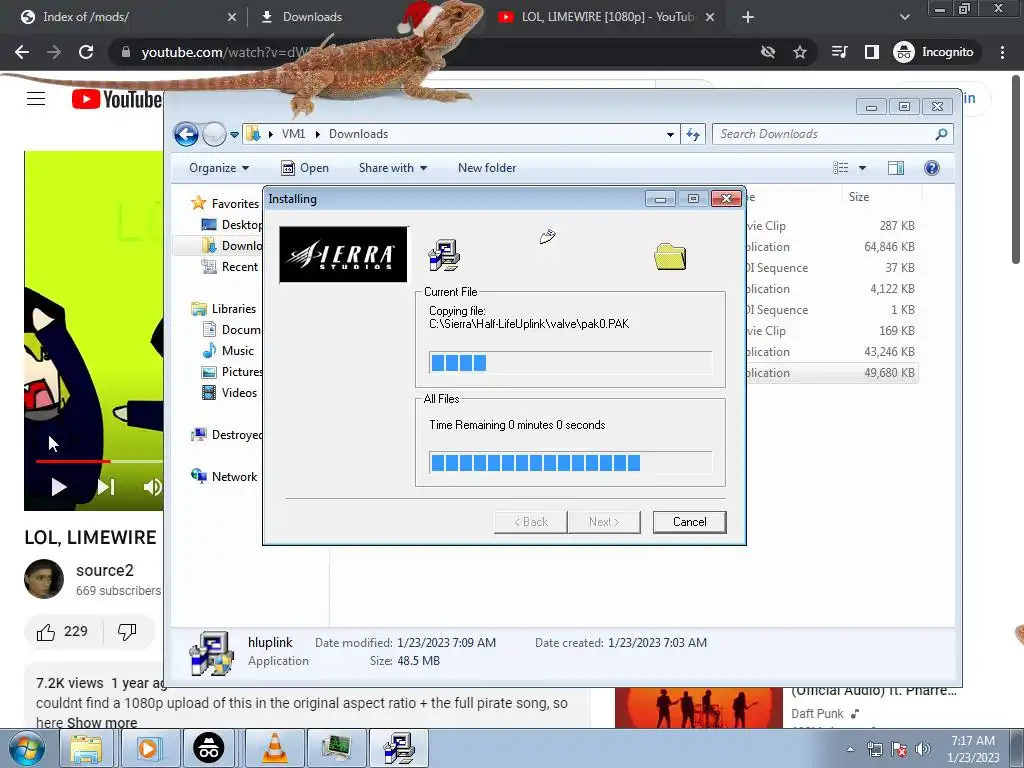
Task: Select Favorites in navigation pane
Action: pyautogui.click(x=225, y=204)
